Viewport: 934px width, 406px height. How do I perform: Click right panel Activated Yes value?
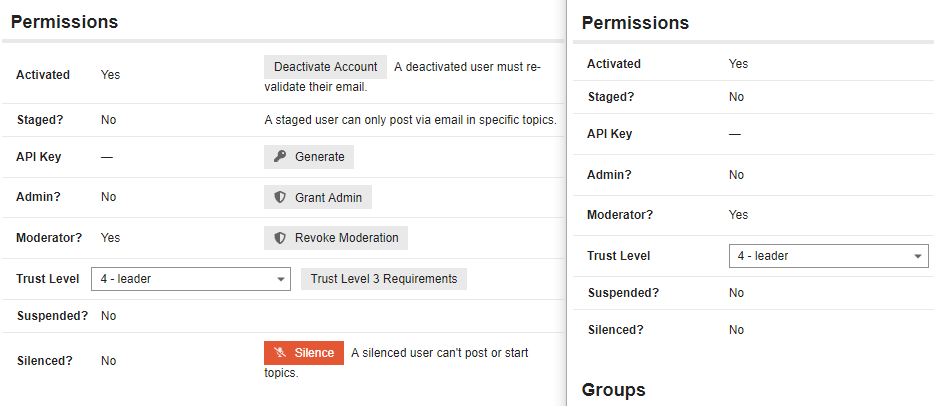738,64
